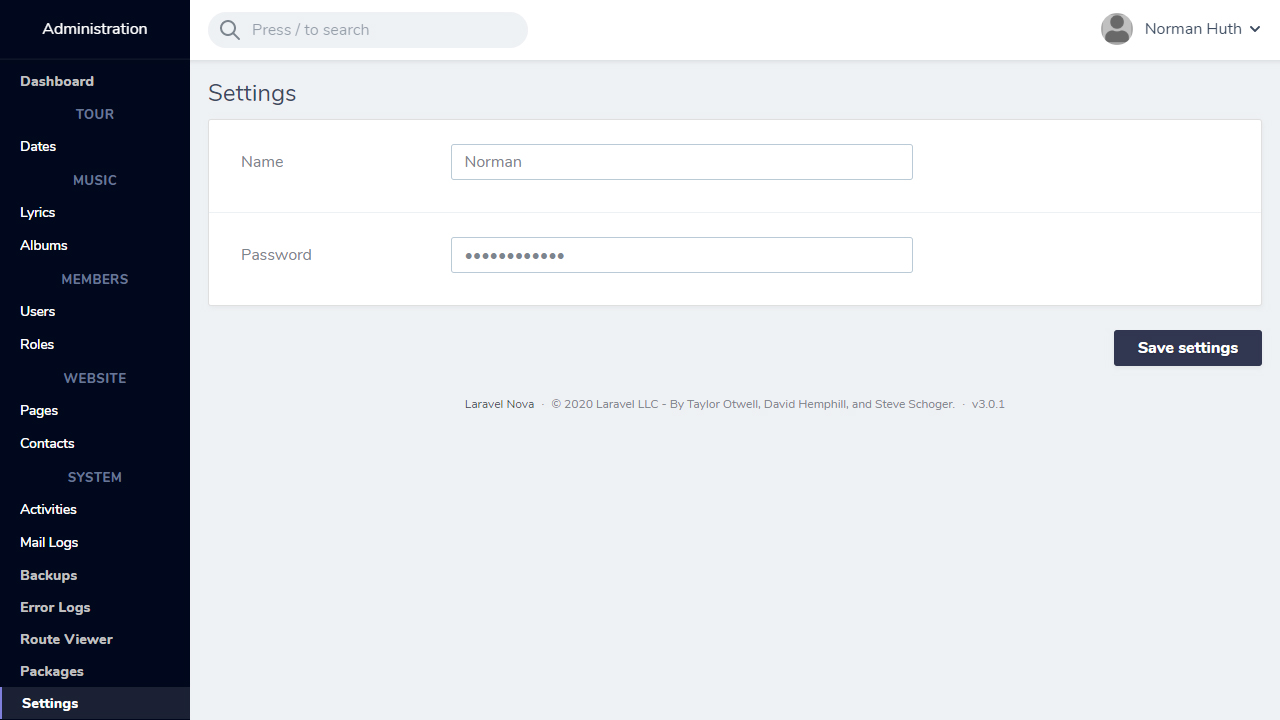This screenshot has height=720, width=1280.
Task: Navigate to Albums
Action: tap(44, 245)
